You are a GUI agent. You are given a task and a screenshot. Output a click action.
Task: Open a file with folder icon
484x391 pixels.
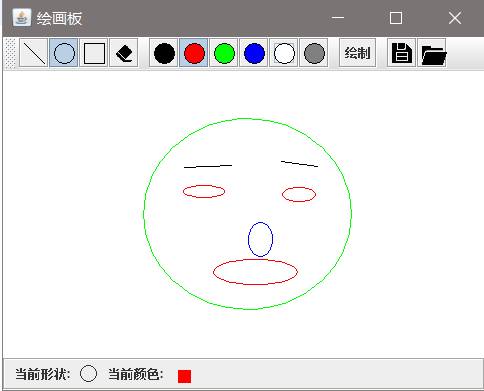[x=432, y=53]
